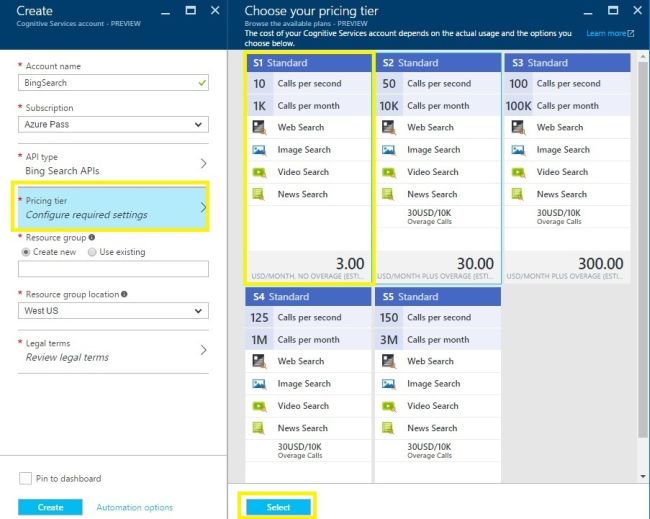Click Video Search icon in S1 Standard card

[x=259, y=172]
